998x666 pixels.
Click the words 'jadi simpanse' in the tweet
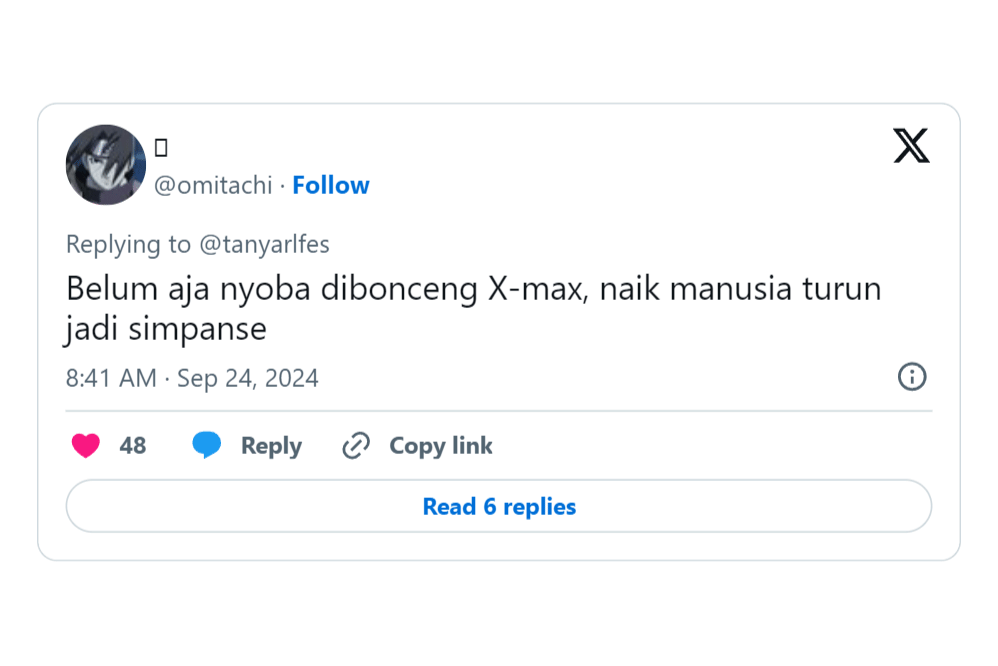[x=167, y=329]
